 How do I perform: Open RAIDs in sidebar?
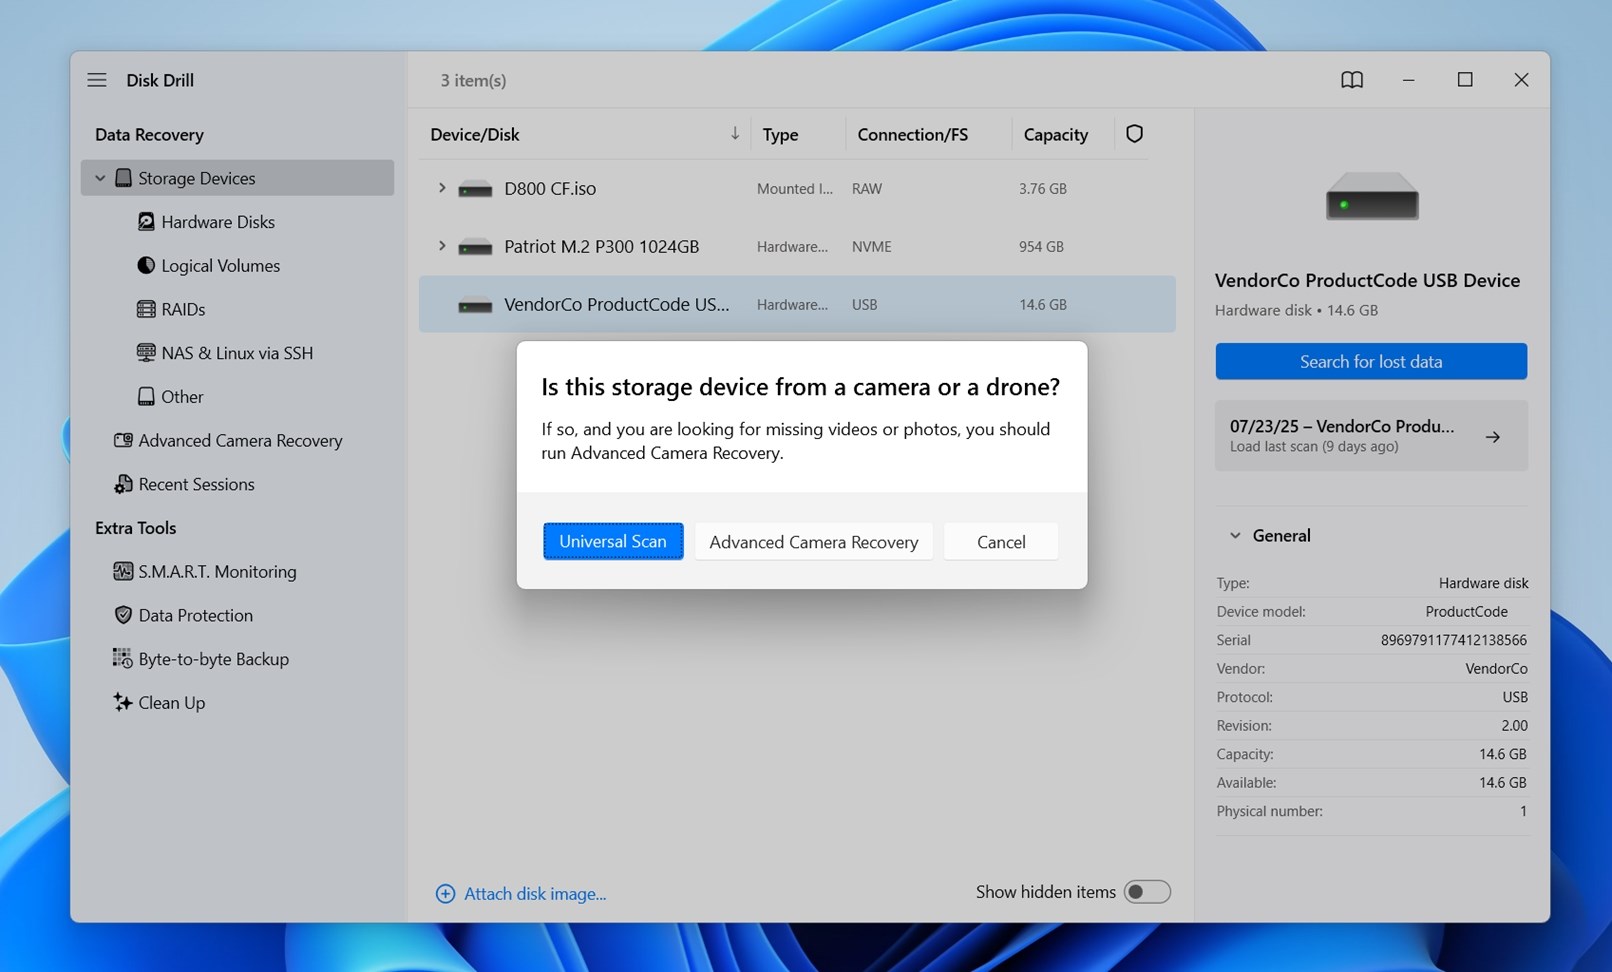point(183,310)
